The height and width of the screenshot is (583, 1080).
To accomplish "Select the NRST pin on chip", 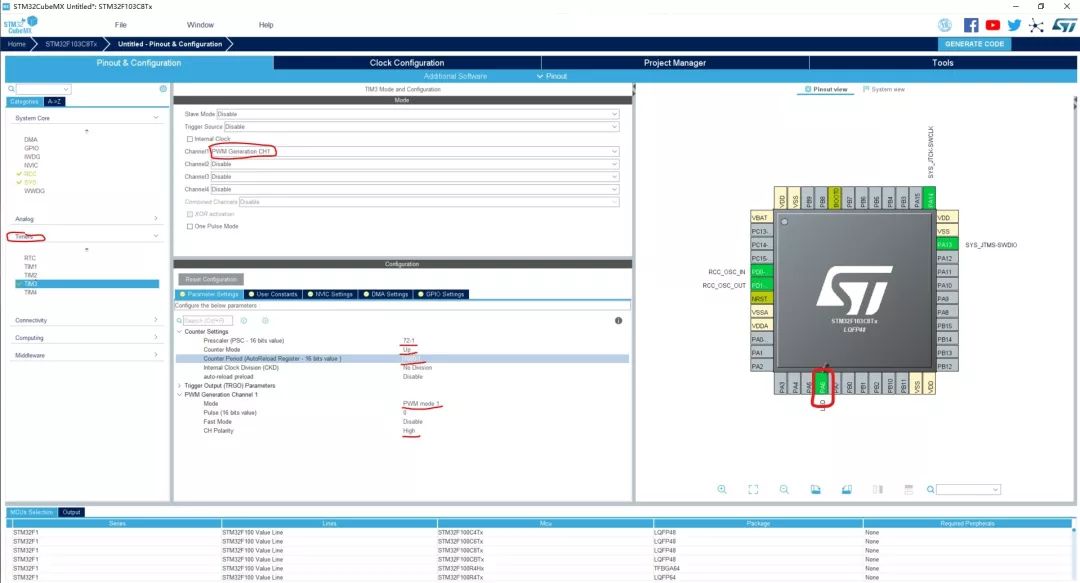I will click(x=761, y=298).
